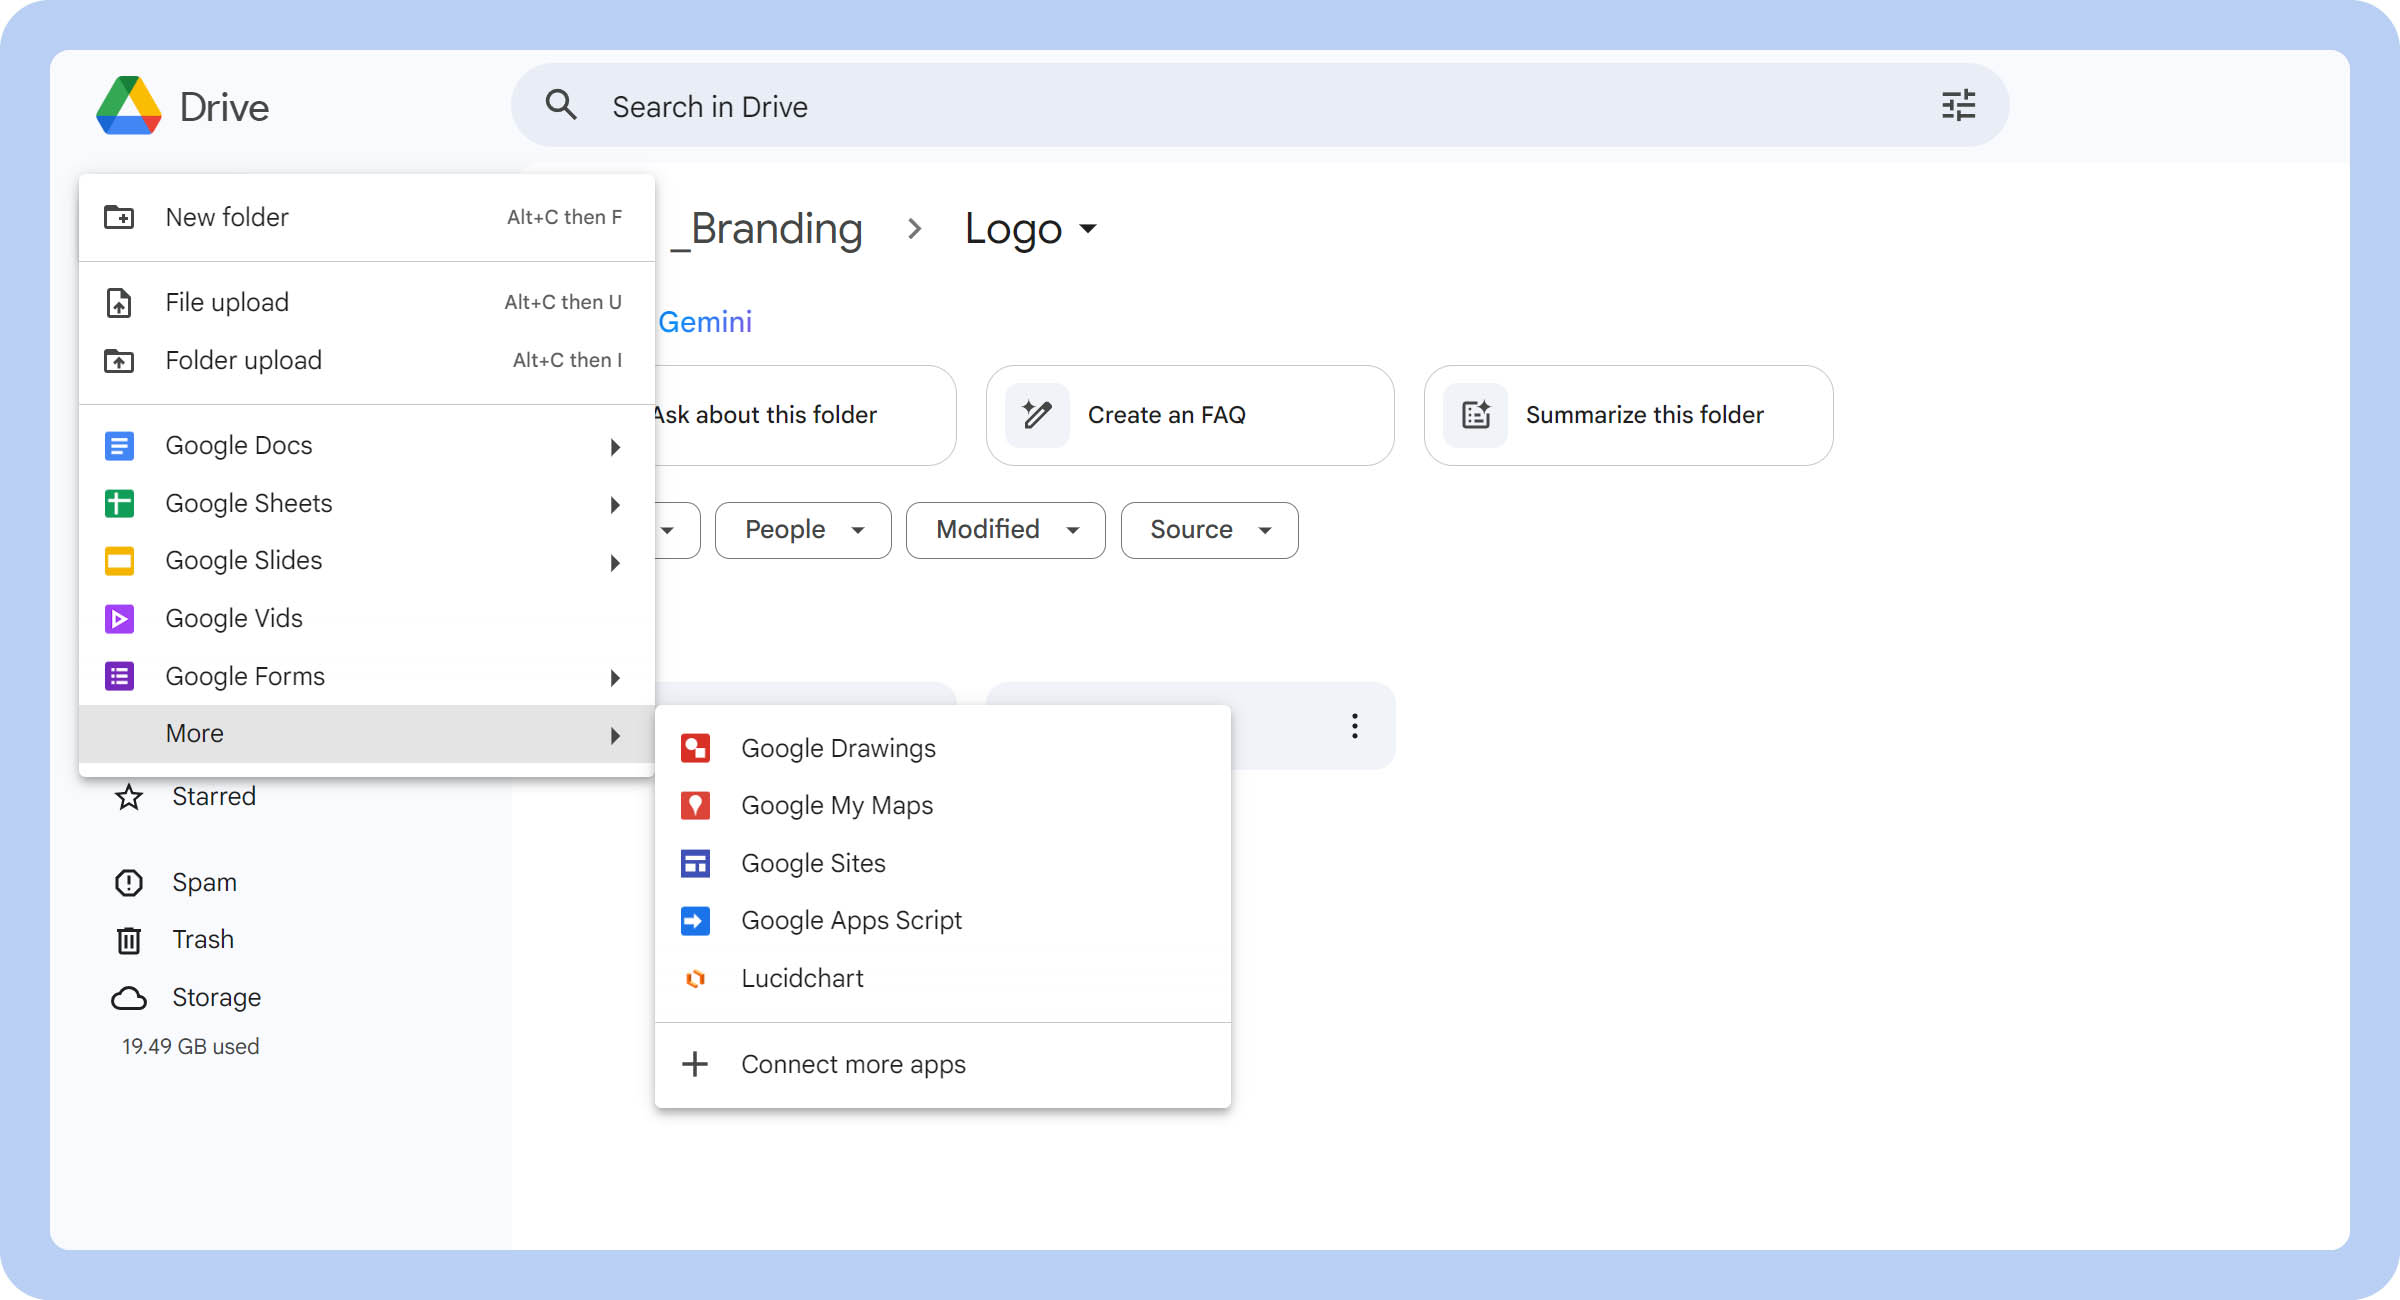Open the People filter dropdown

pyautogui.click(x=803, y=530)
